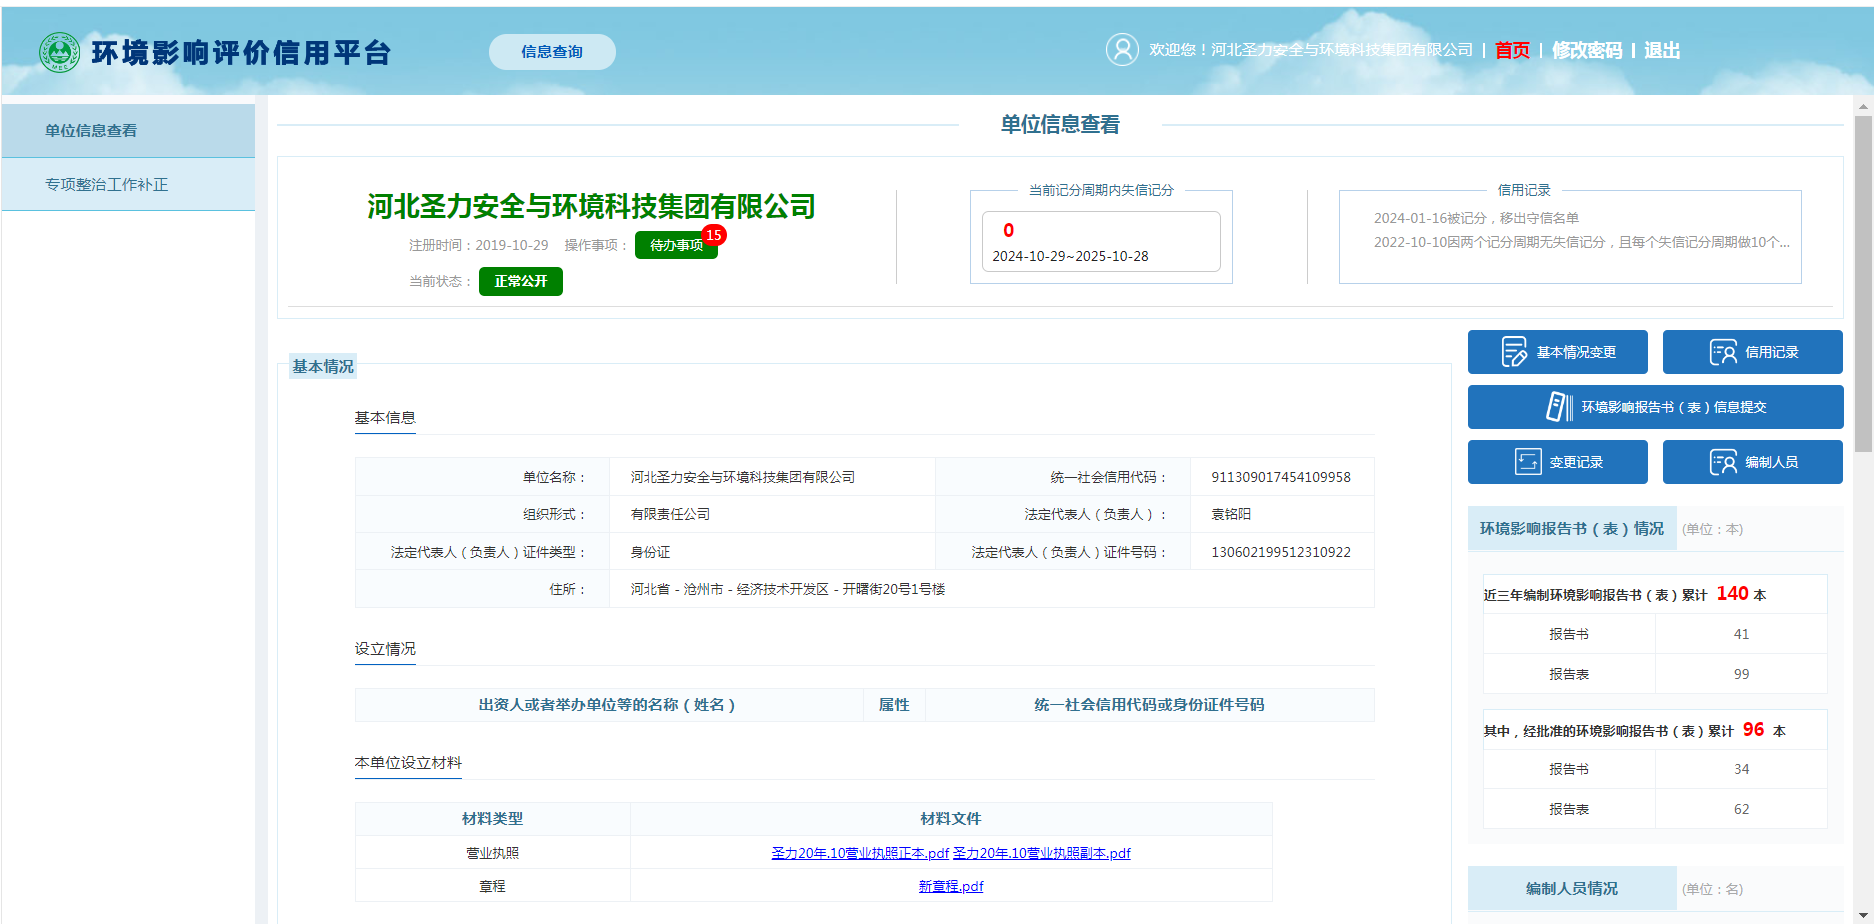Click the 设立情况 subsection heading
1874x924 pixels.
[x=385, y=648]
